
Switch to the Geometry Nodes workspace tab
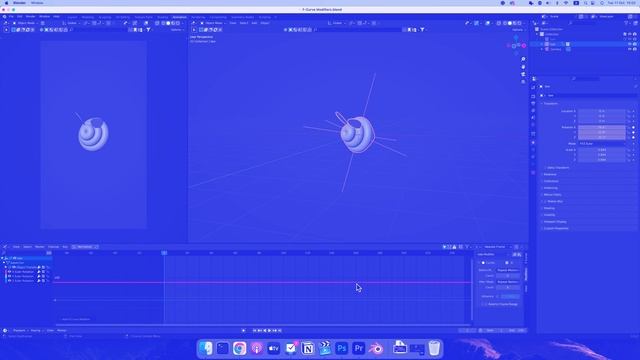pyautogui.click(x=242, y=17)
